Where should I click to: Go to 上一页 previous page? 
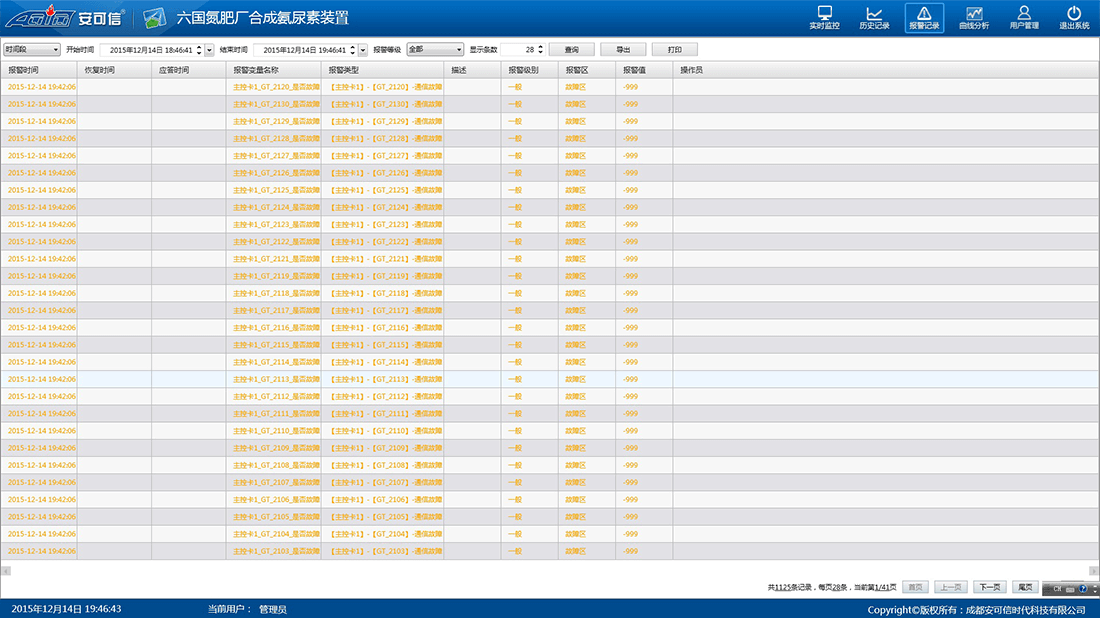click(951, 587)
